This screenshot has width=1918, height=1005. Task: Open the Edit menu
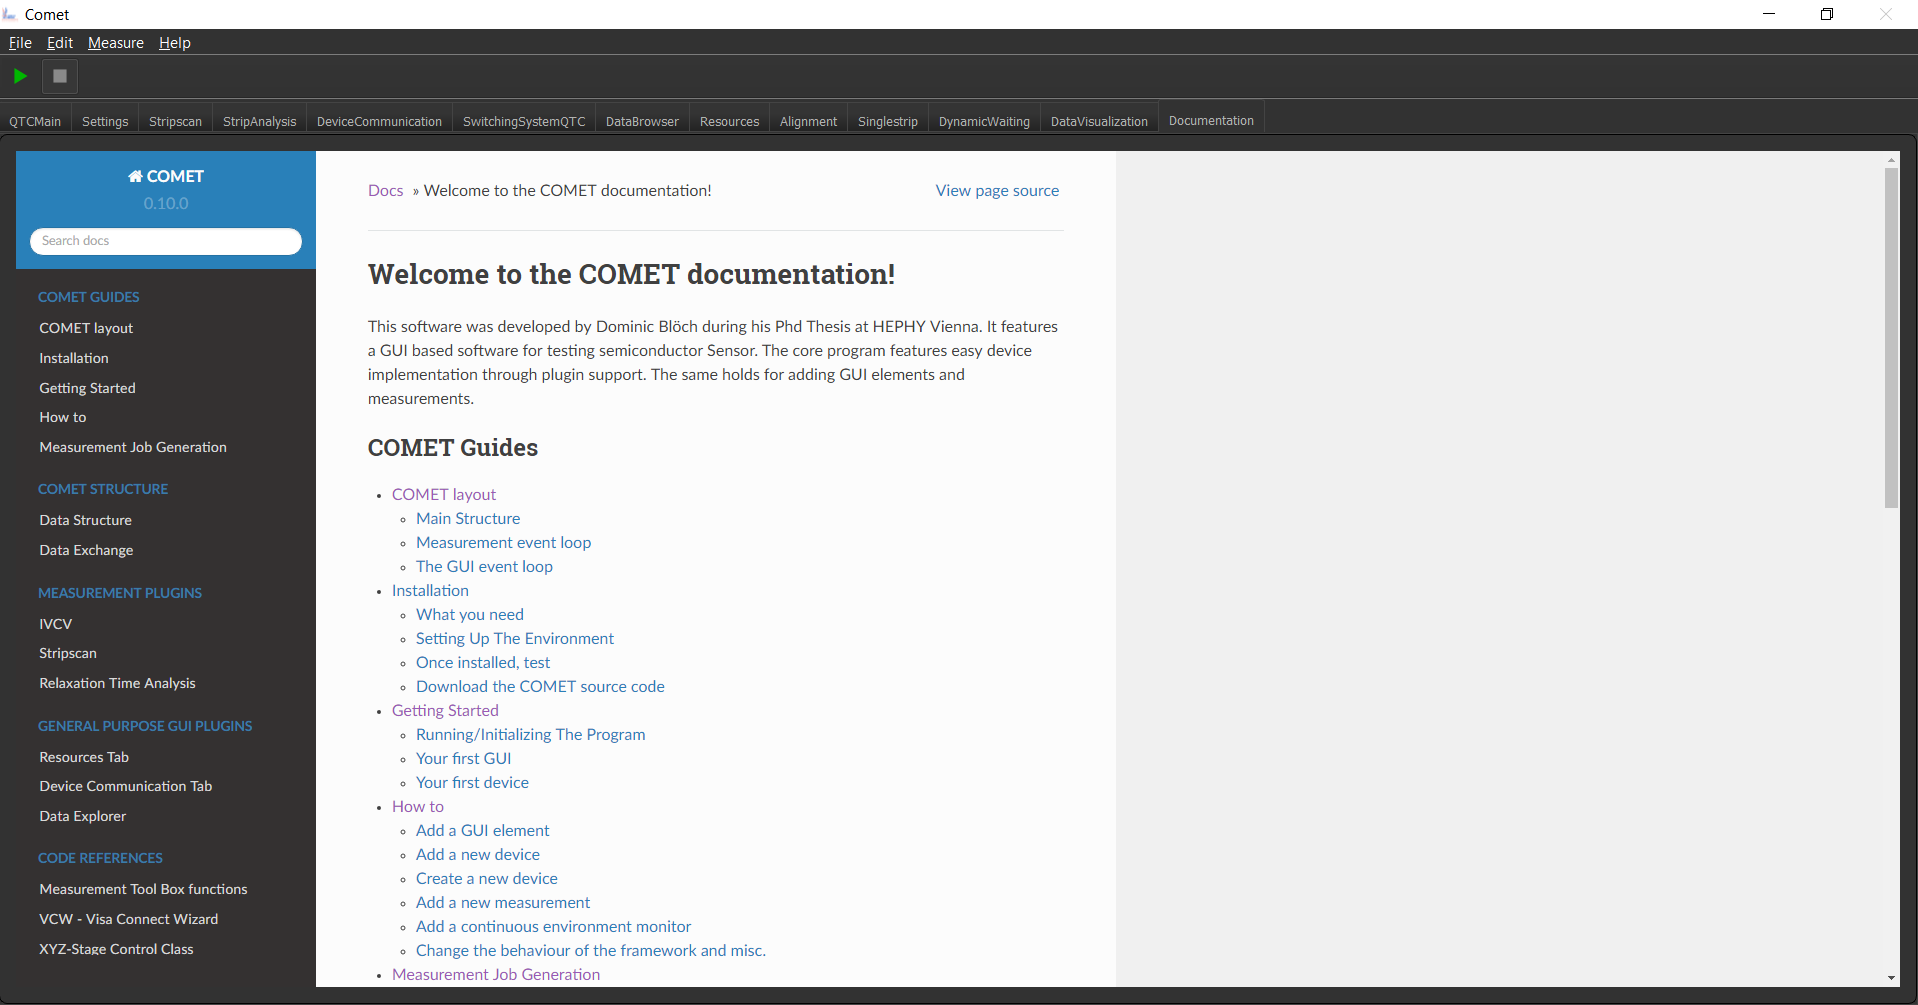pos(60,43)
